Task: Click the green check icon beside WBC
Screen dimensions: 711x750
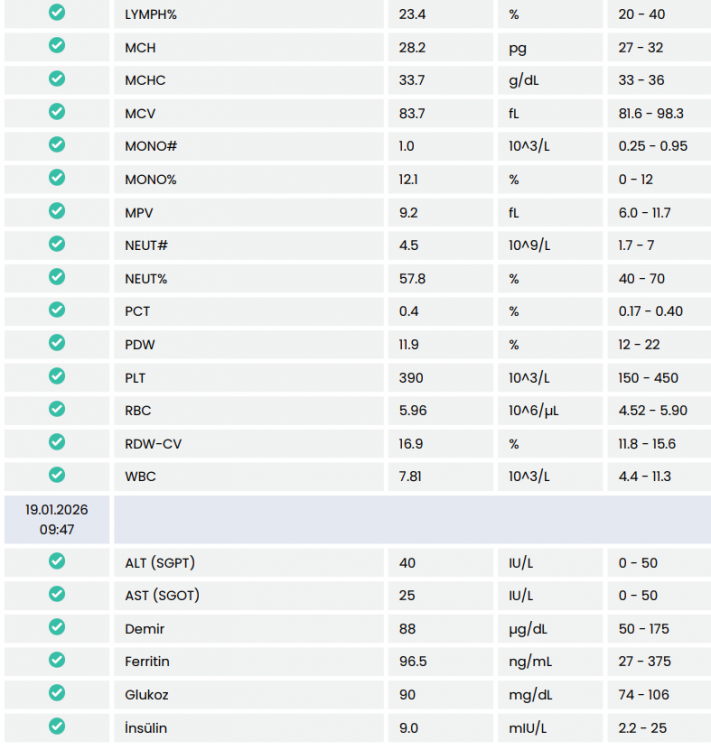Action: pyautogui.click(x=57, y=475)
